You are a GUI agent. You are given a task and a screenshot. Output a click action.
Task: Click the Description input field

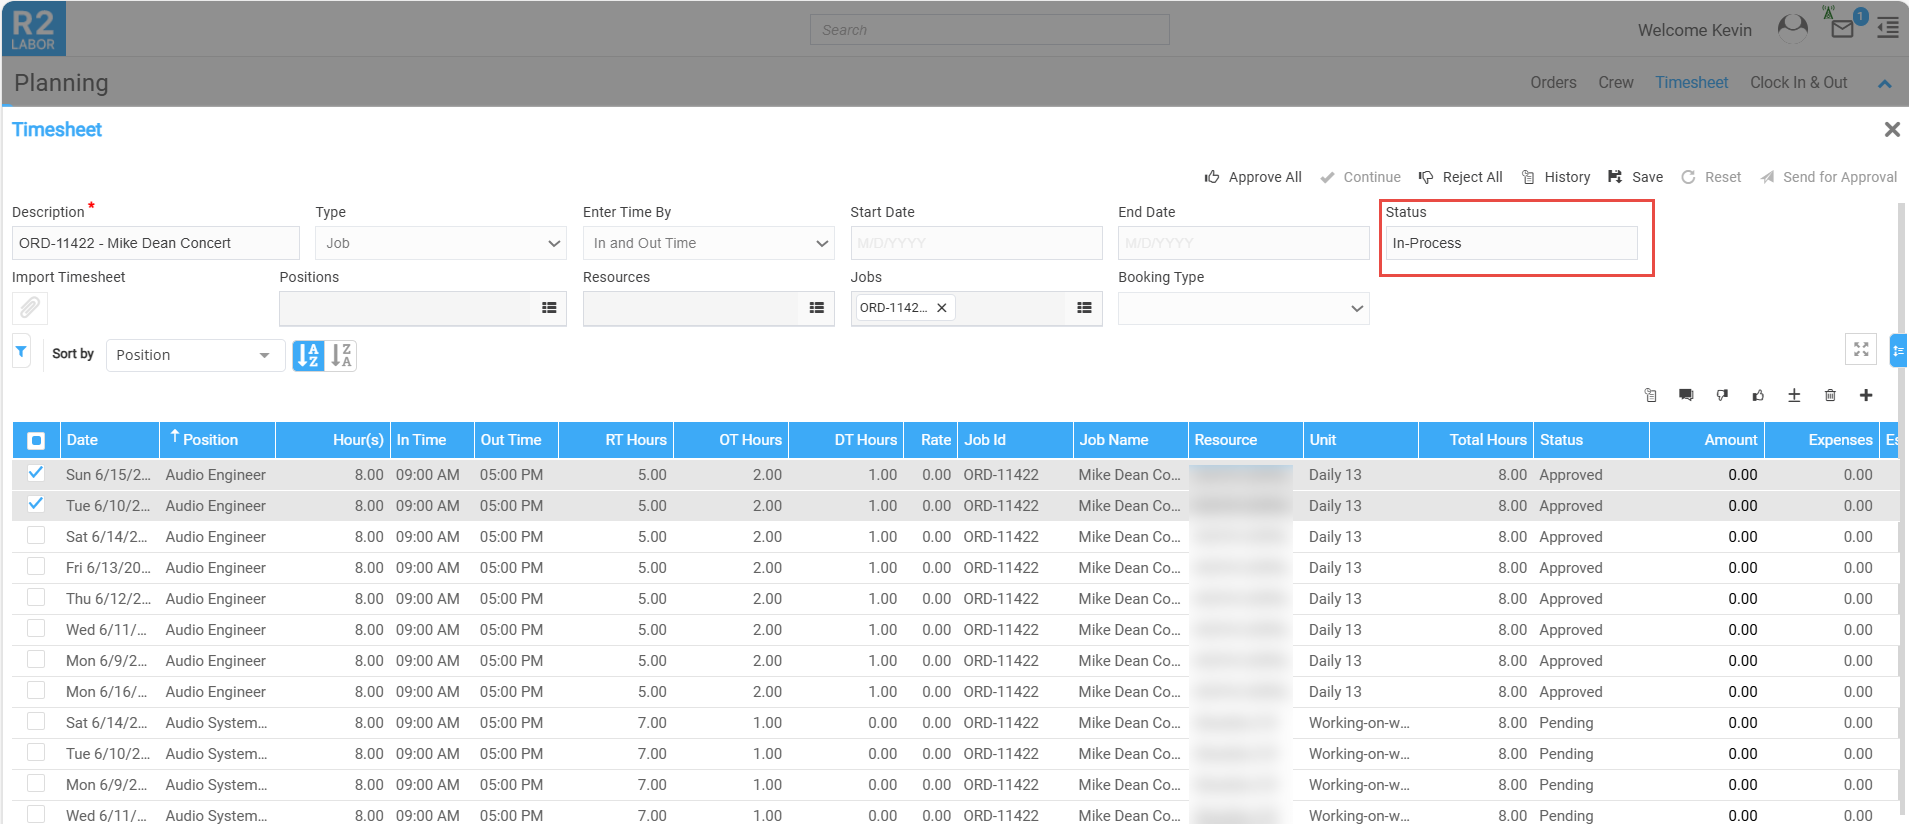tap(155, 243)
